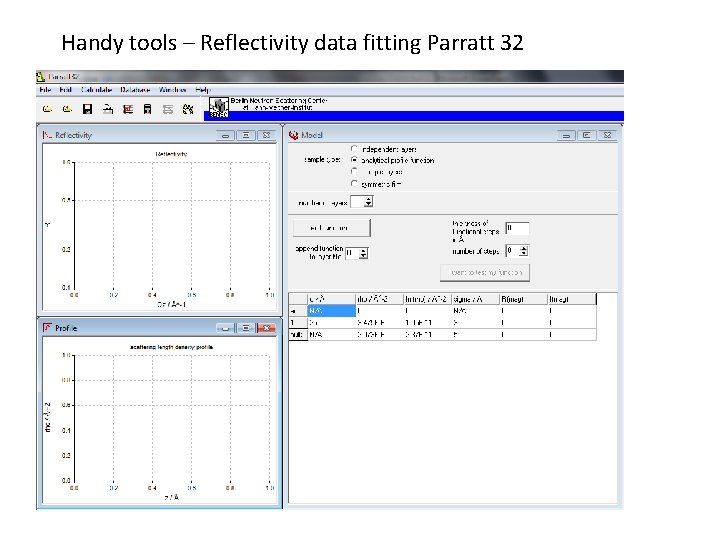Click the rho column header
The height and width of the screenshot is (540, 720).
(x=379, y=299)
